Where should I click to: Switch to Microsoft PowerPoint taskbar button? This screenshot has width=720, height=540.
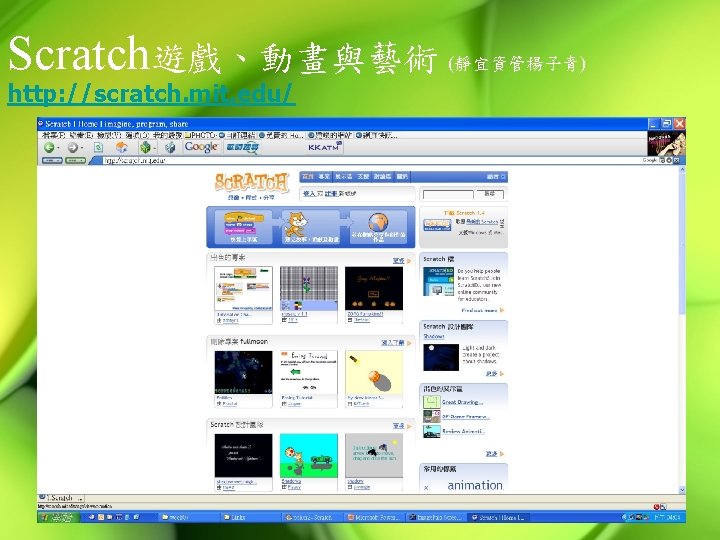(374, 518)
